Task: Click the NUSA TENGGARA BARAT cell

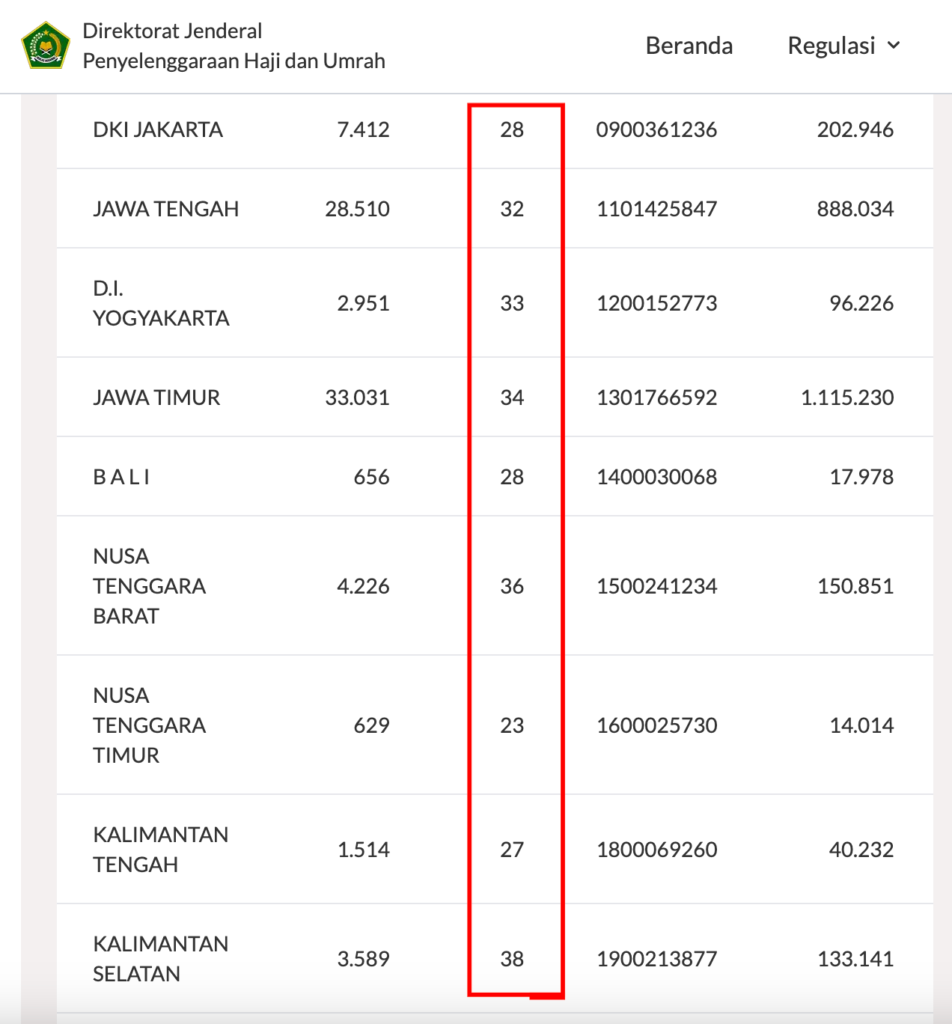Action: 149,586
